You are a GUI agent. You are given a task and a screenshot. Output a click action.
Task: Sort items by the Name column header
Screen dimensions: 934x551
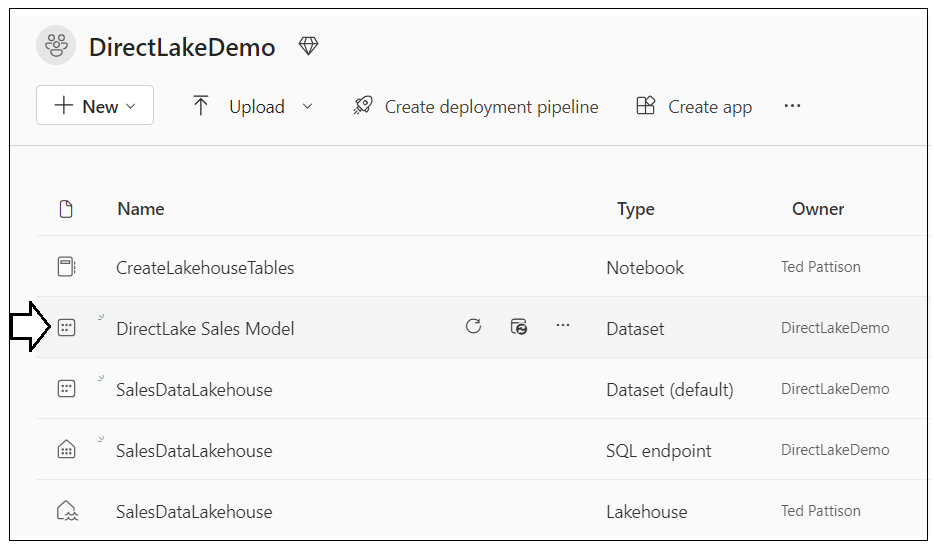141,209
